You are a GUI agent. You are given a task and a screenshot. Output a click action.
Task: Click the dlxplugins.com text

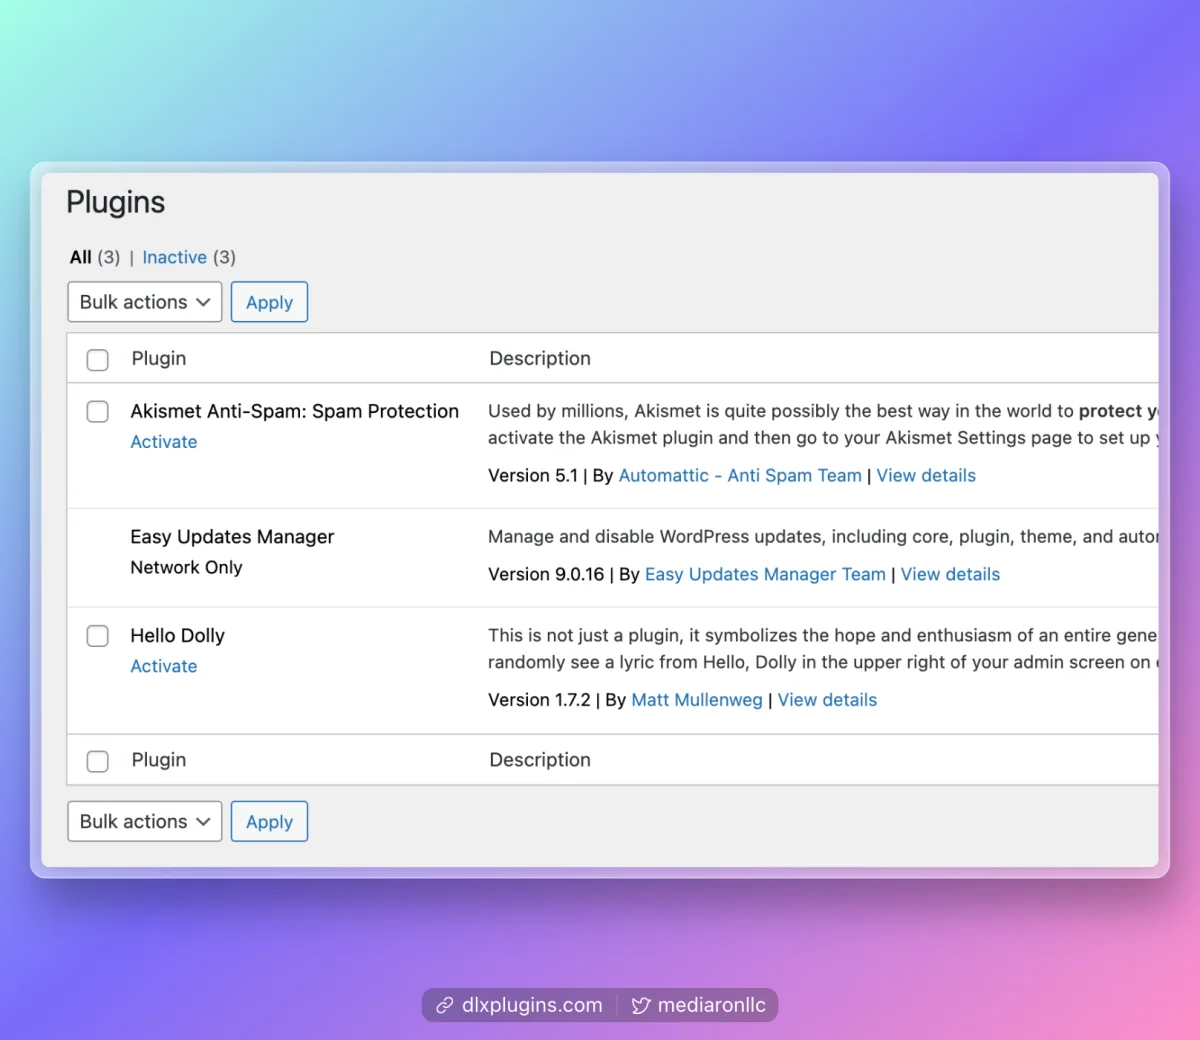point(532,1005)
